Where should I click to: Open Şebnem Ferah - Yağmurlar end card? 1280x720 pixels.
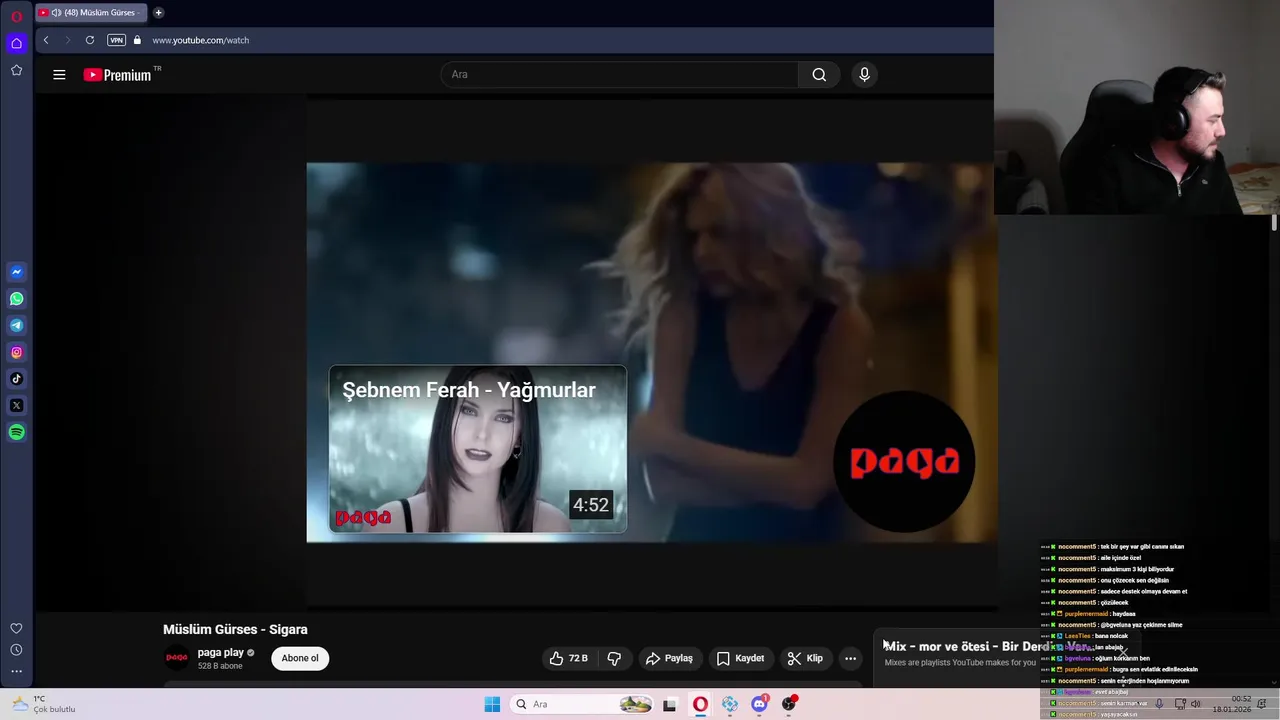478,449
